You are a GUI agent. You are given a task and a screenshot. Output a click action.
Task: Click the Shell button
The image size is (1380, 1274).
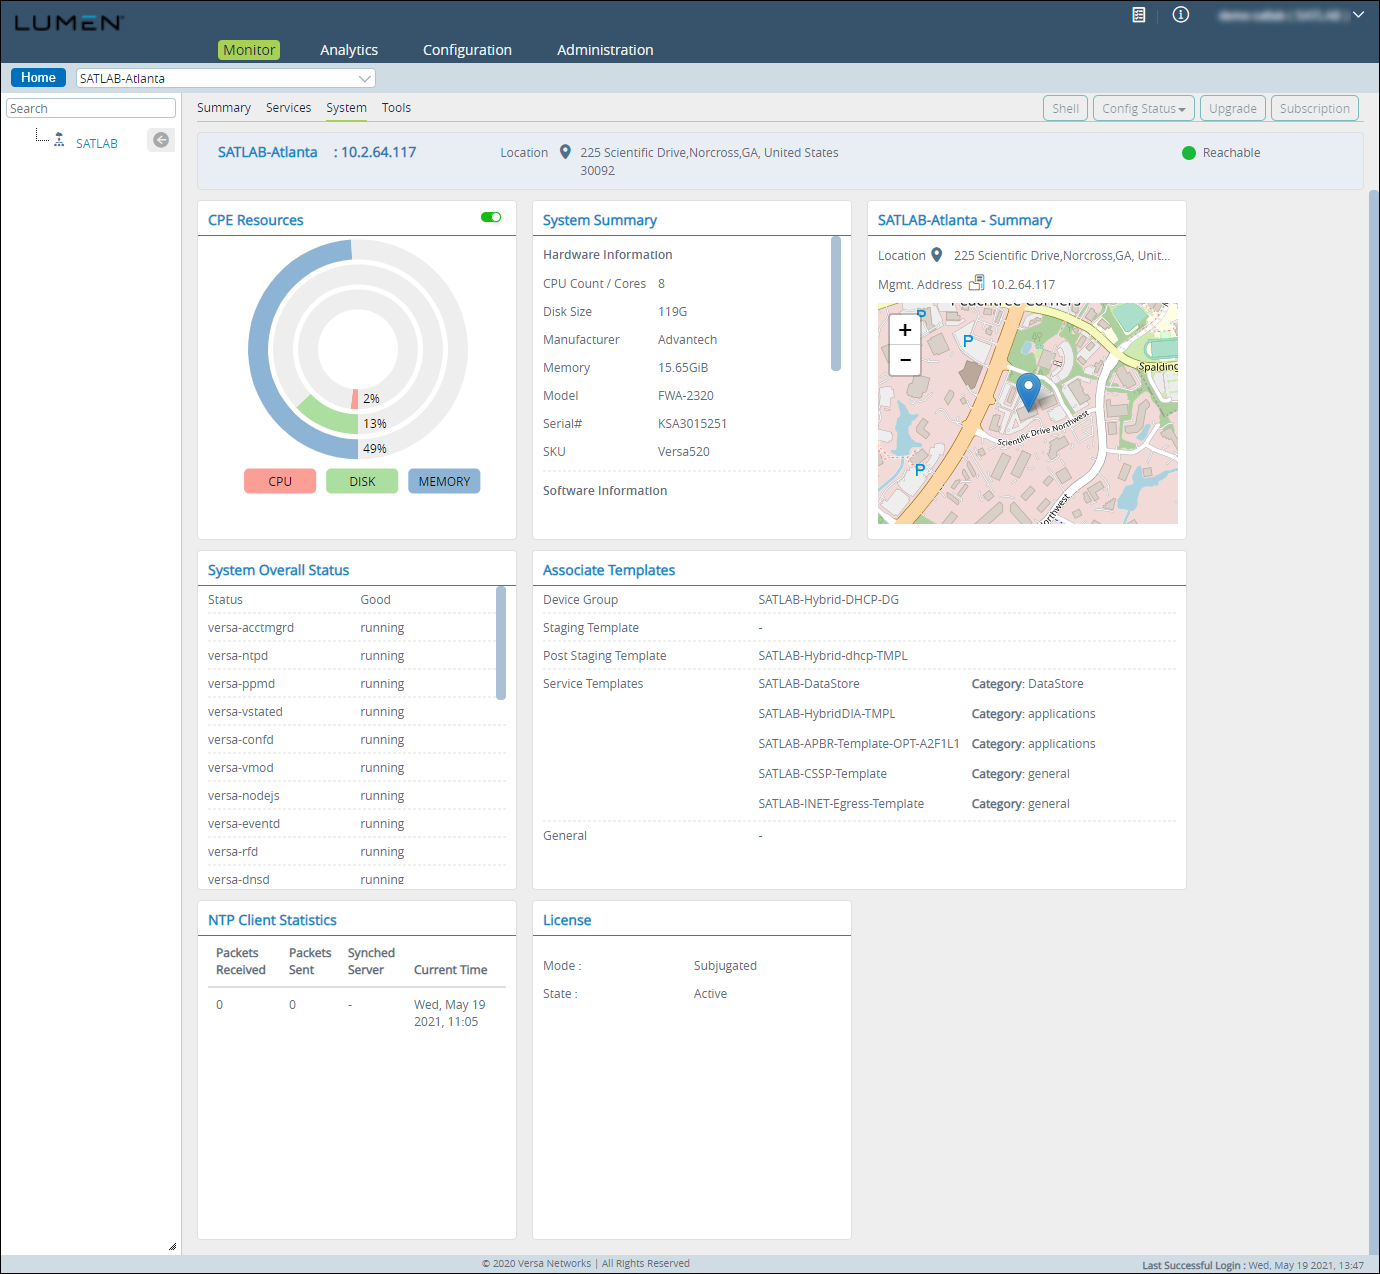[1065, 108]
